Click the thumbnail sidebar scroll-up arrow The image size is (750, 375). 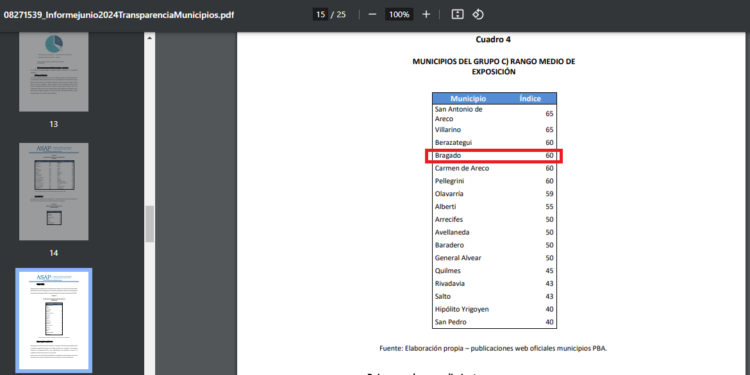click(x=149, y=38)
